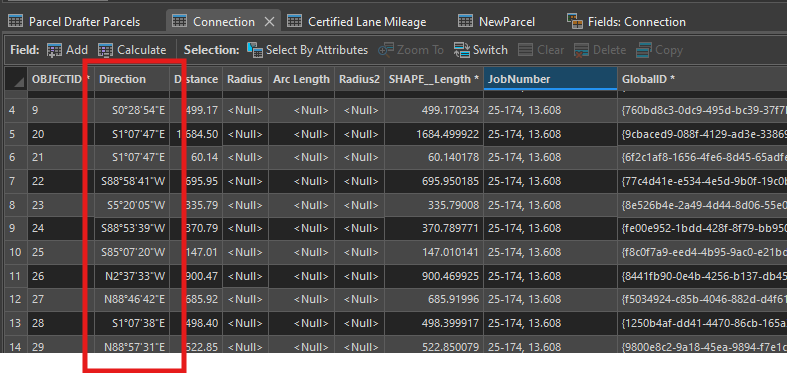787x373 pixels.
Task: Click the direction cell S0°28'54"E
Action: 132,110
